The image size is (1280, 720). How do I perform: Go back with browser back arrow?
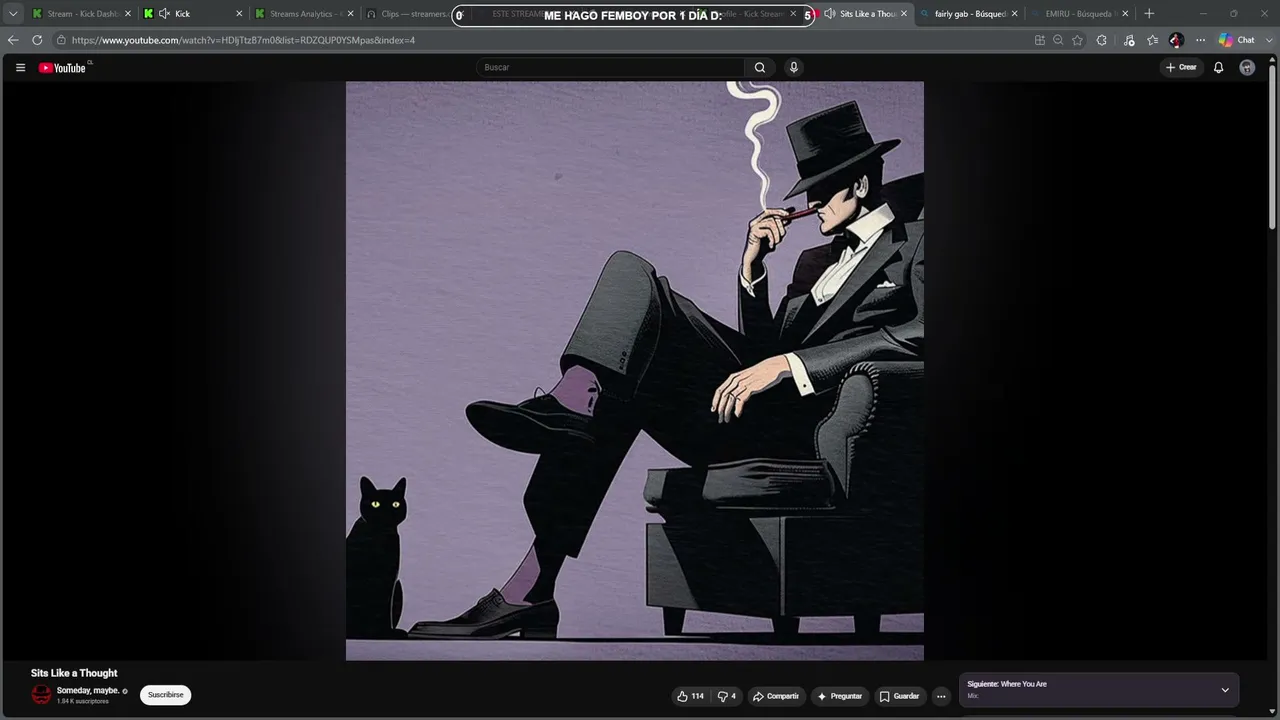(13, 40)
